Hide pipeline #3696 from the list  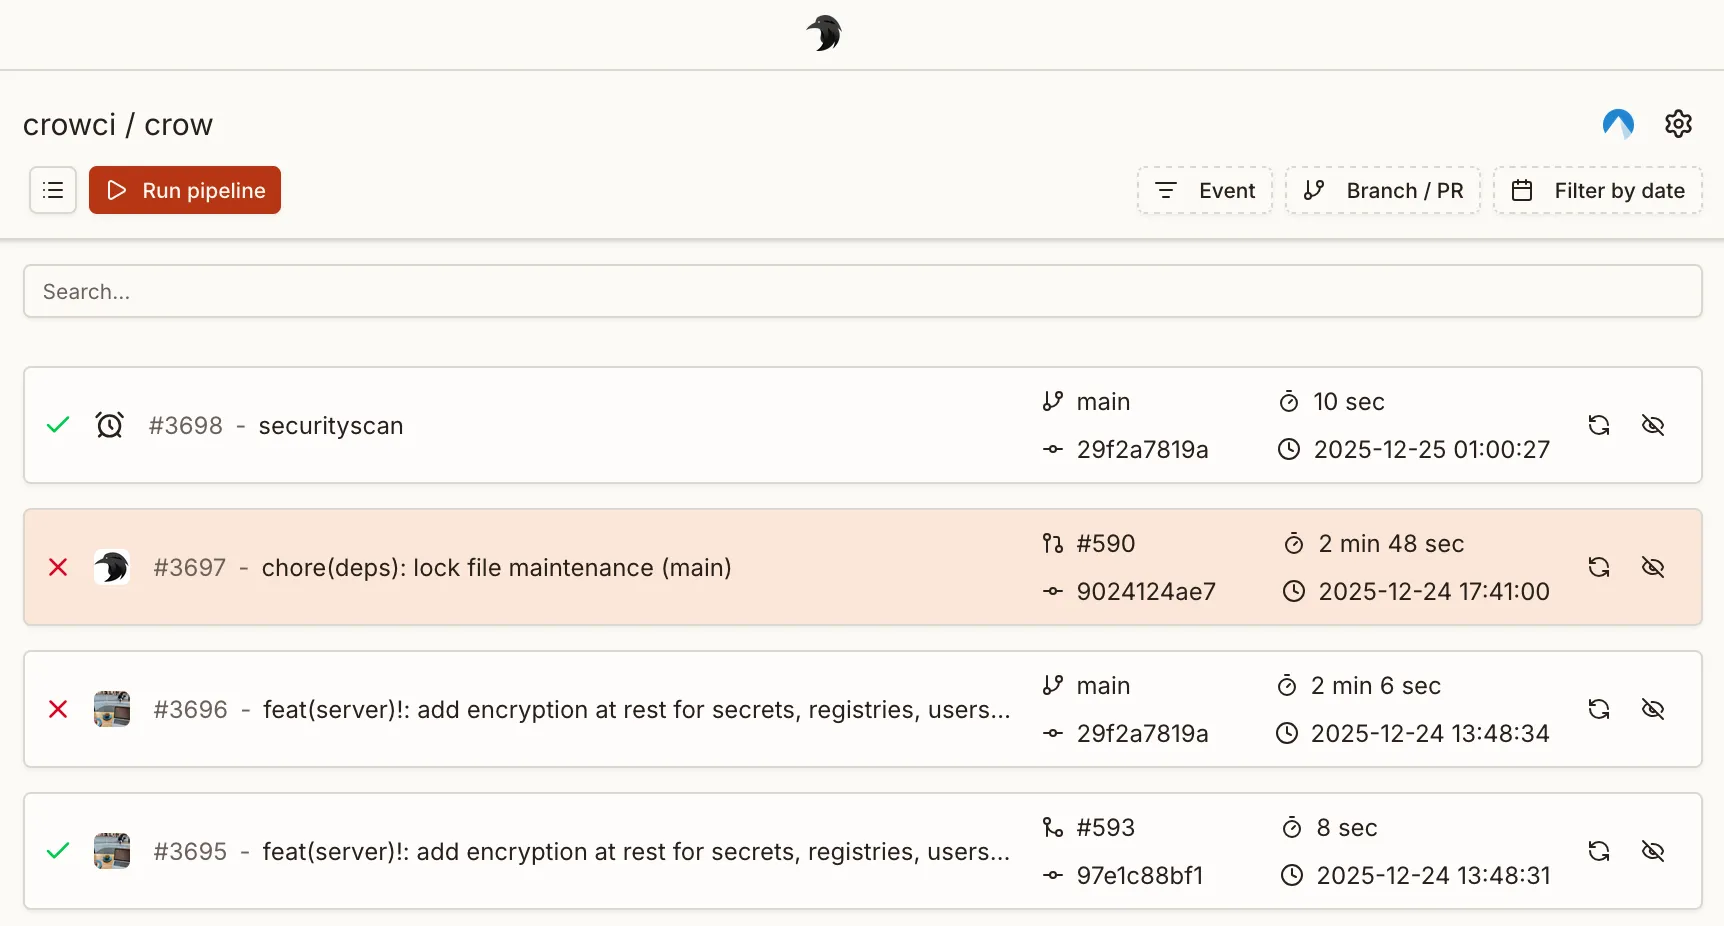coord(1653,709)
